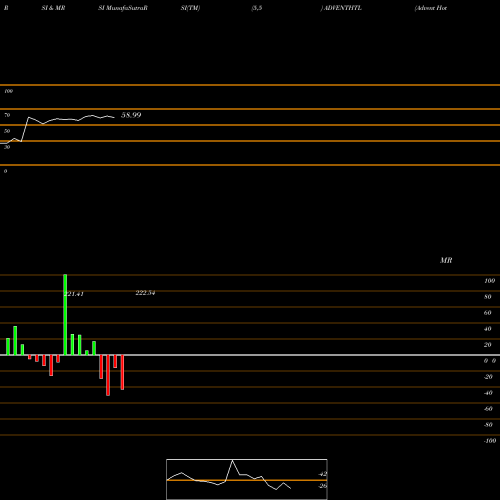Click the -100 label on the MR axis
Viewport: 500px width, 500px height.
490,441
